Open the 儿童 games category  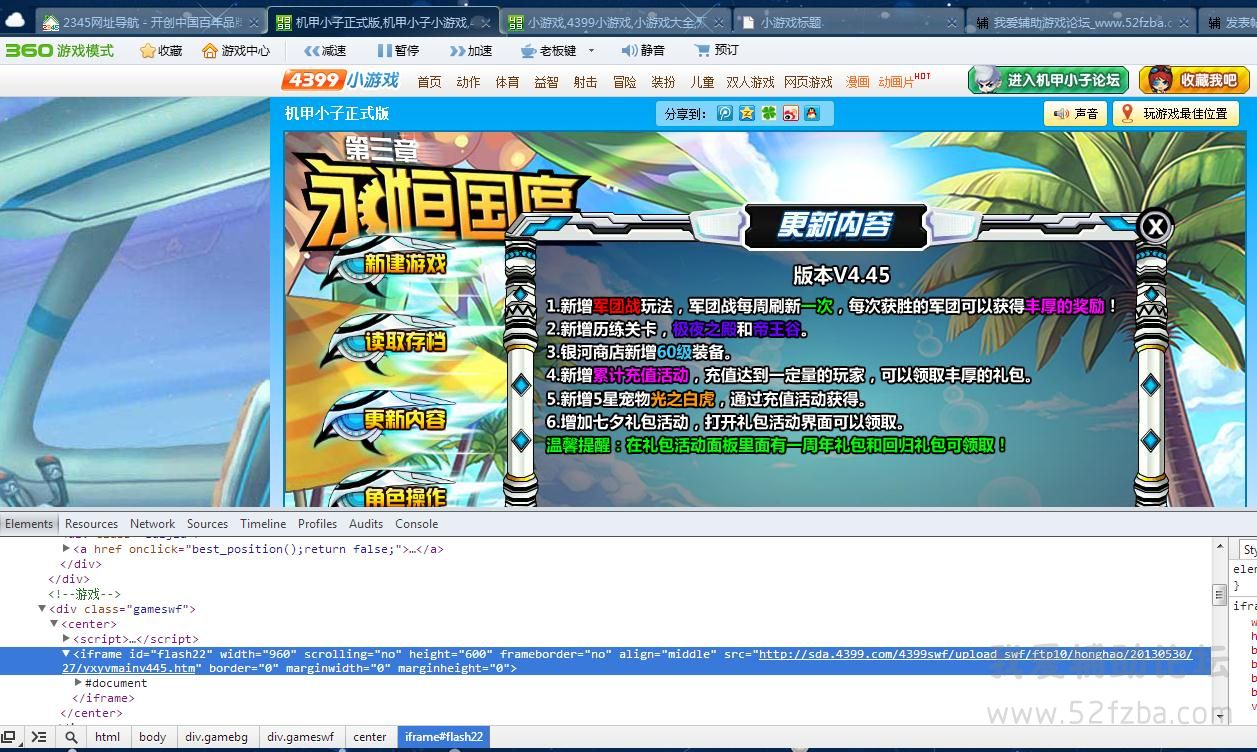pyautogui.click(x=702, y=82)
